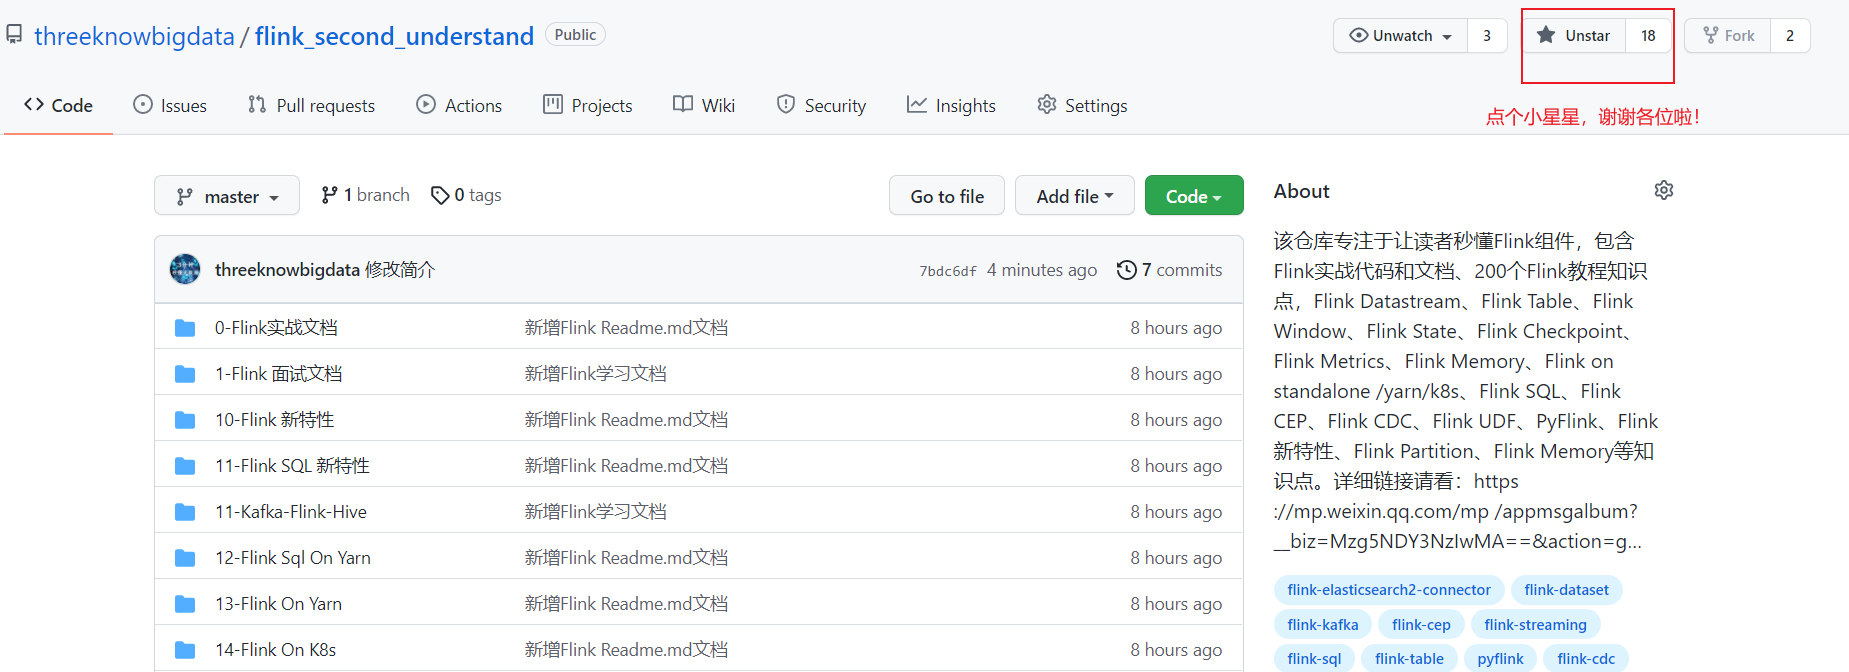Select the flink-dataset topic tag
Screen dimensions: 1849x672
[x=1566, y=590]
